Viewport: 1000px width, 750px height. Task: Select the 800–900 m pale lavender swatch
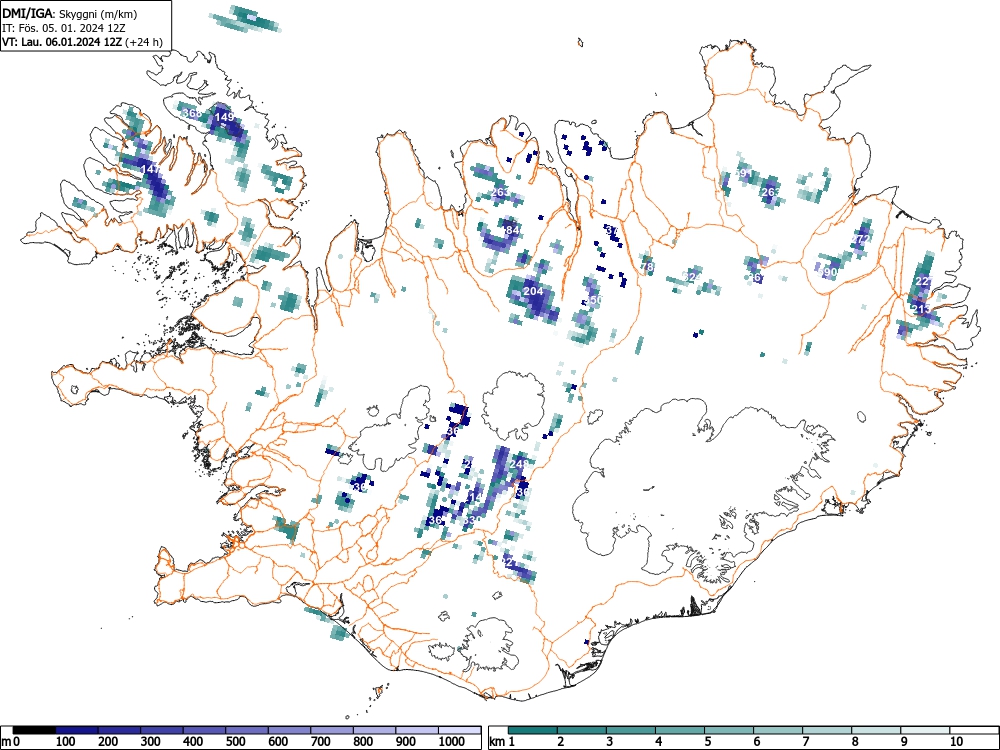point(374,730)
